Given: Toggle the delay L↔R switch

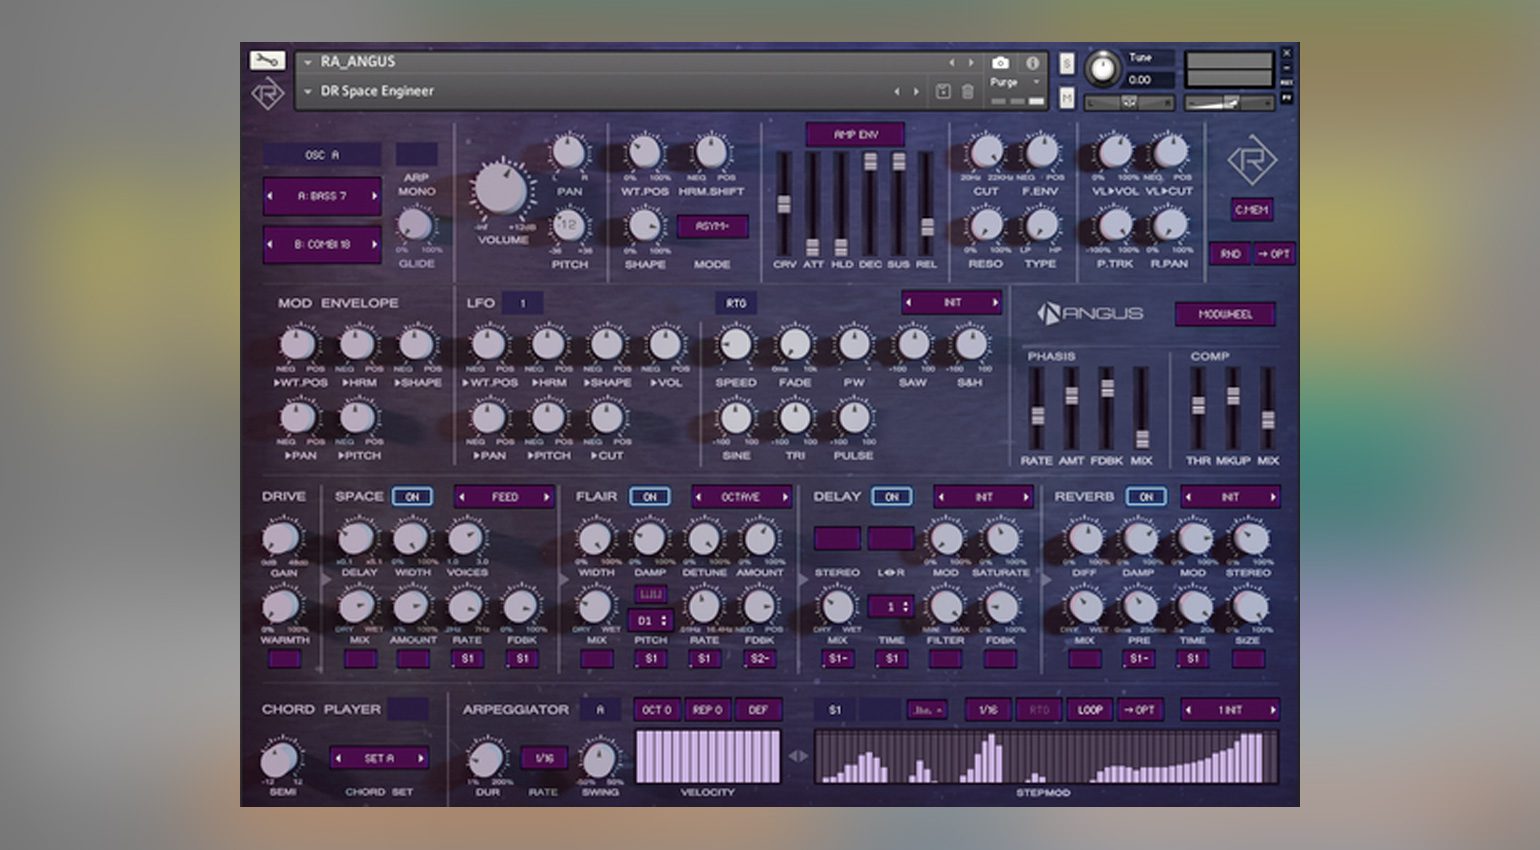Looking at the screenshot, I should (x=890, y=539).
